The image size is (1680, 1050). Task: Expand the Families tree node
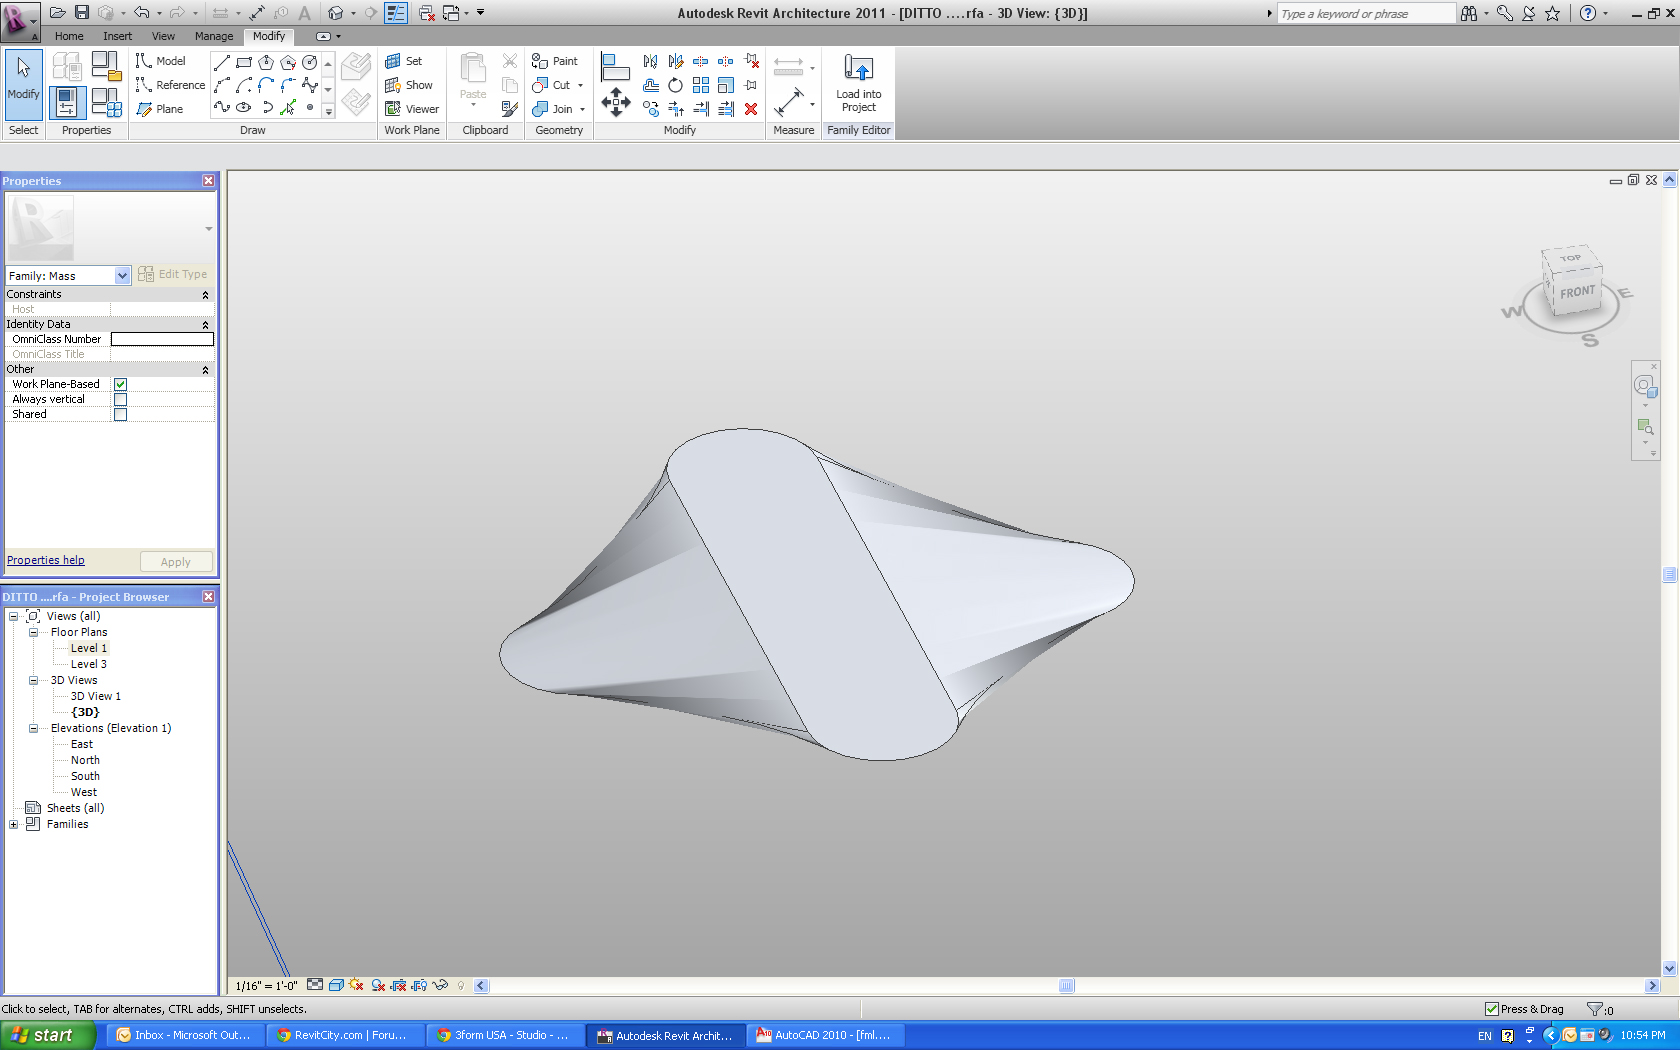[14, 825]
